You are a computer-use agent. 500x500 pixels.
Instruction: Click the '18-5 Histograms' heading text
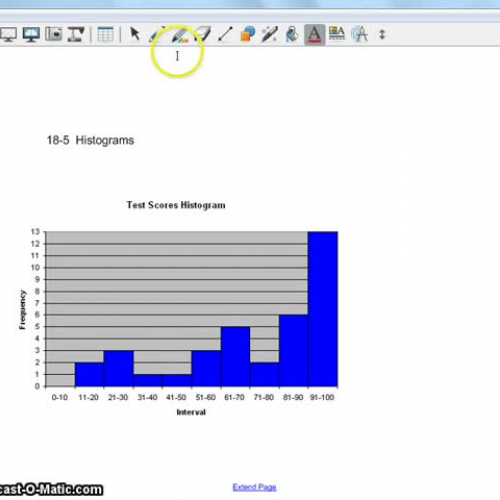pyautogui.click(x=90, y=140)
